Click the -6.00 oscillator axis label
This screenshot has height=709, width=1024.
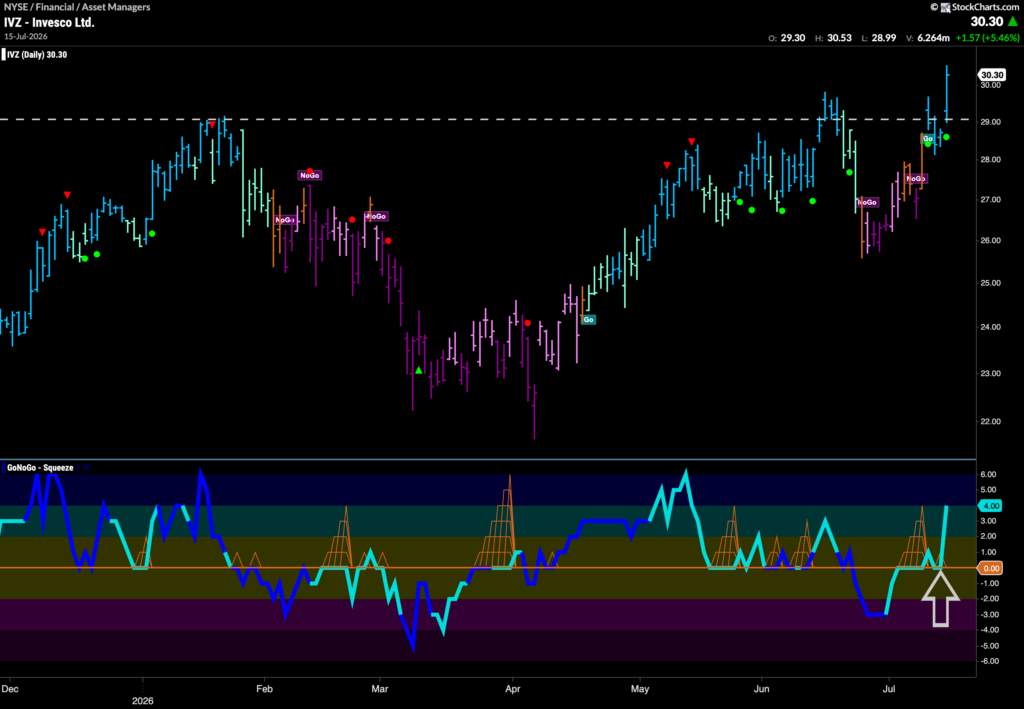point(989,661)
